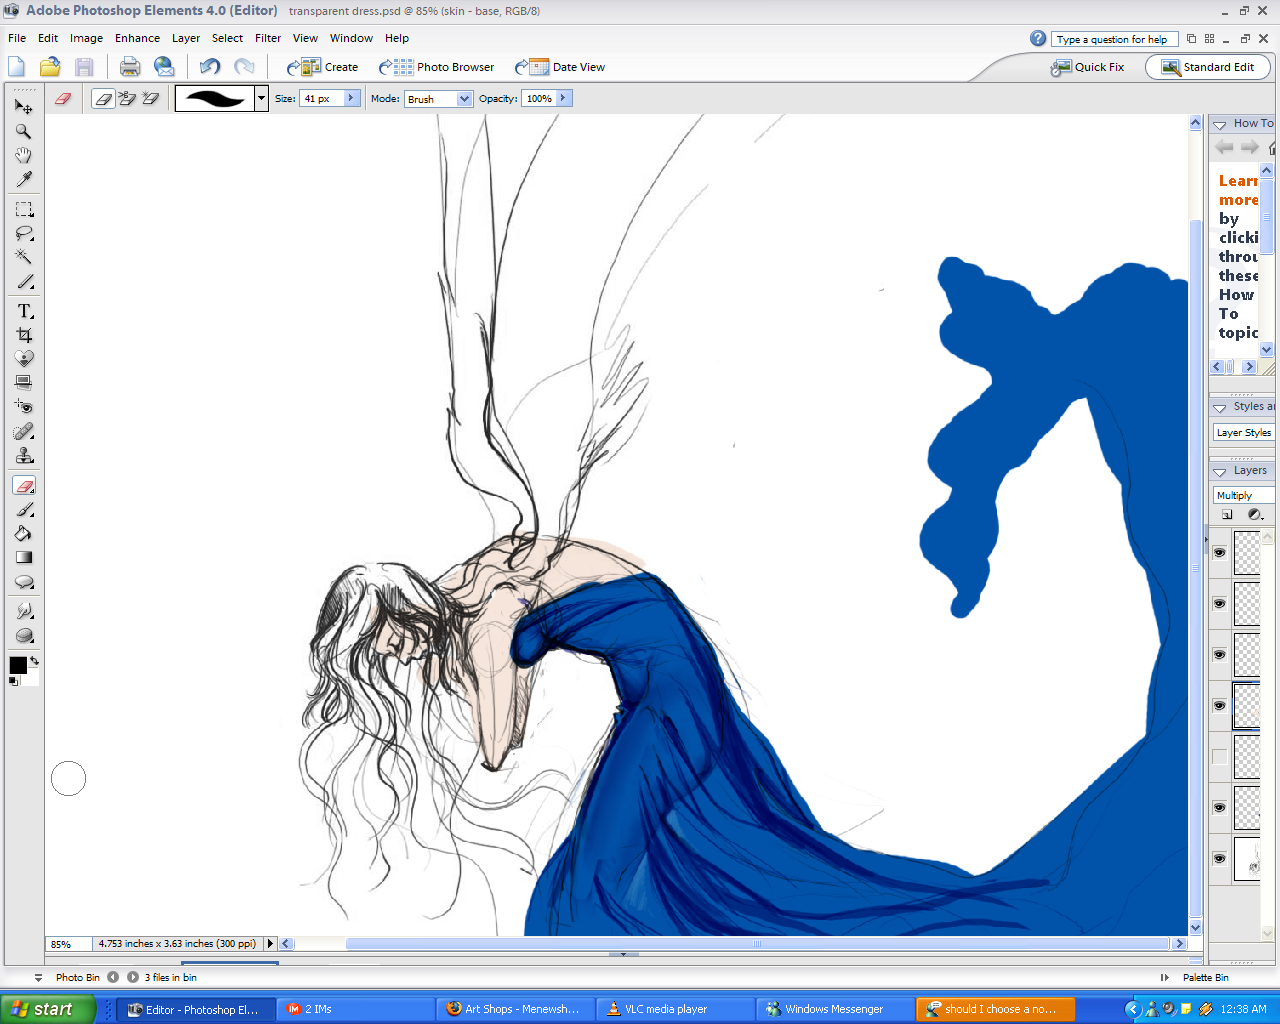The image size is (1280, 1024).
Task: Open the Filter menu
Action: (267, 38)
